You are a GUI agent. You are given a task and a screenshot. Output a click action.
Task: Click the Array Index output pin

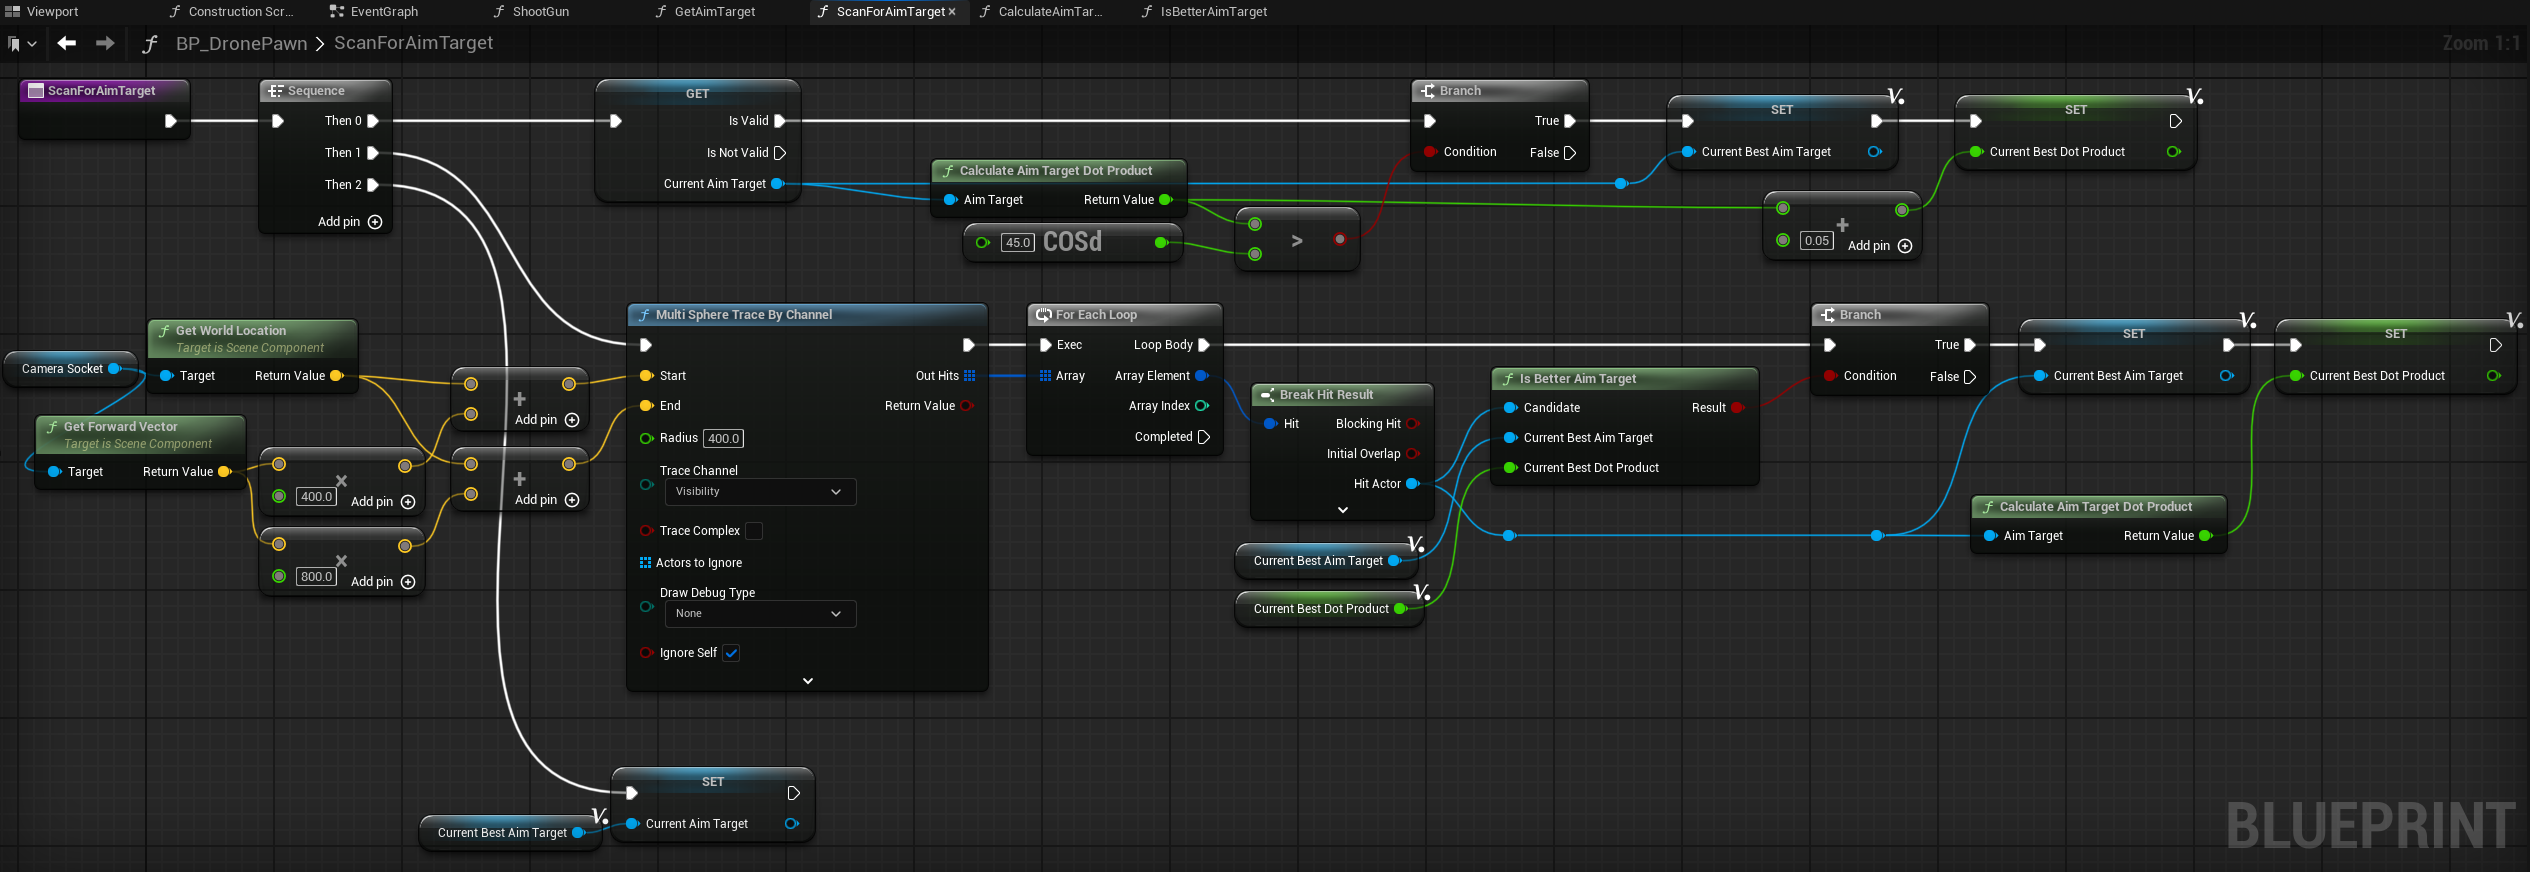(x=1202, y=406)
